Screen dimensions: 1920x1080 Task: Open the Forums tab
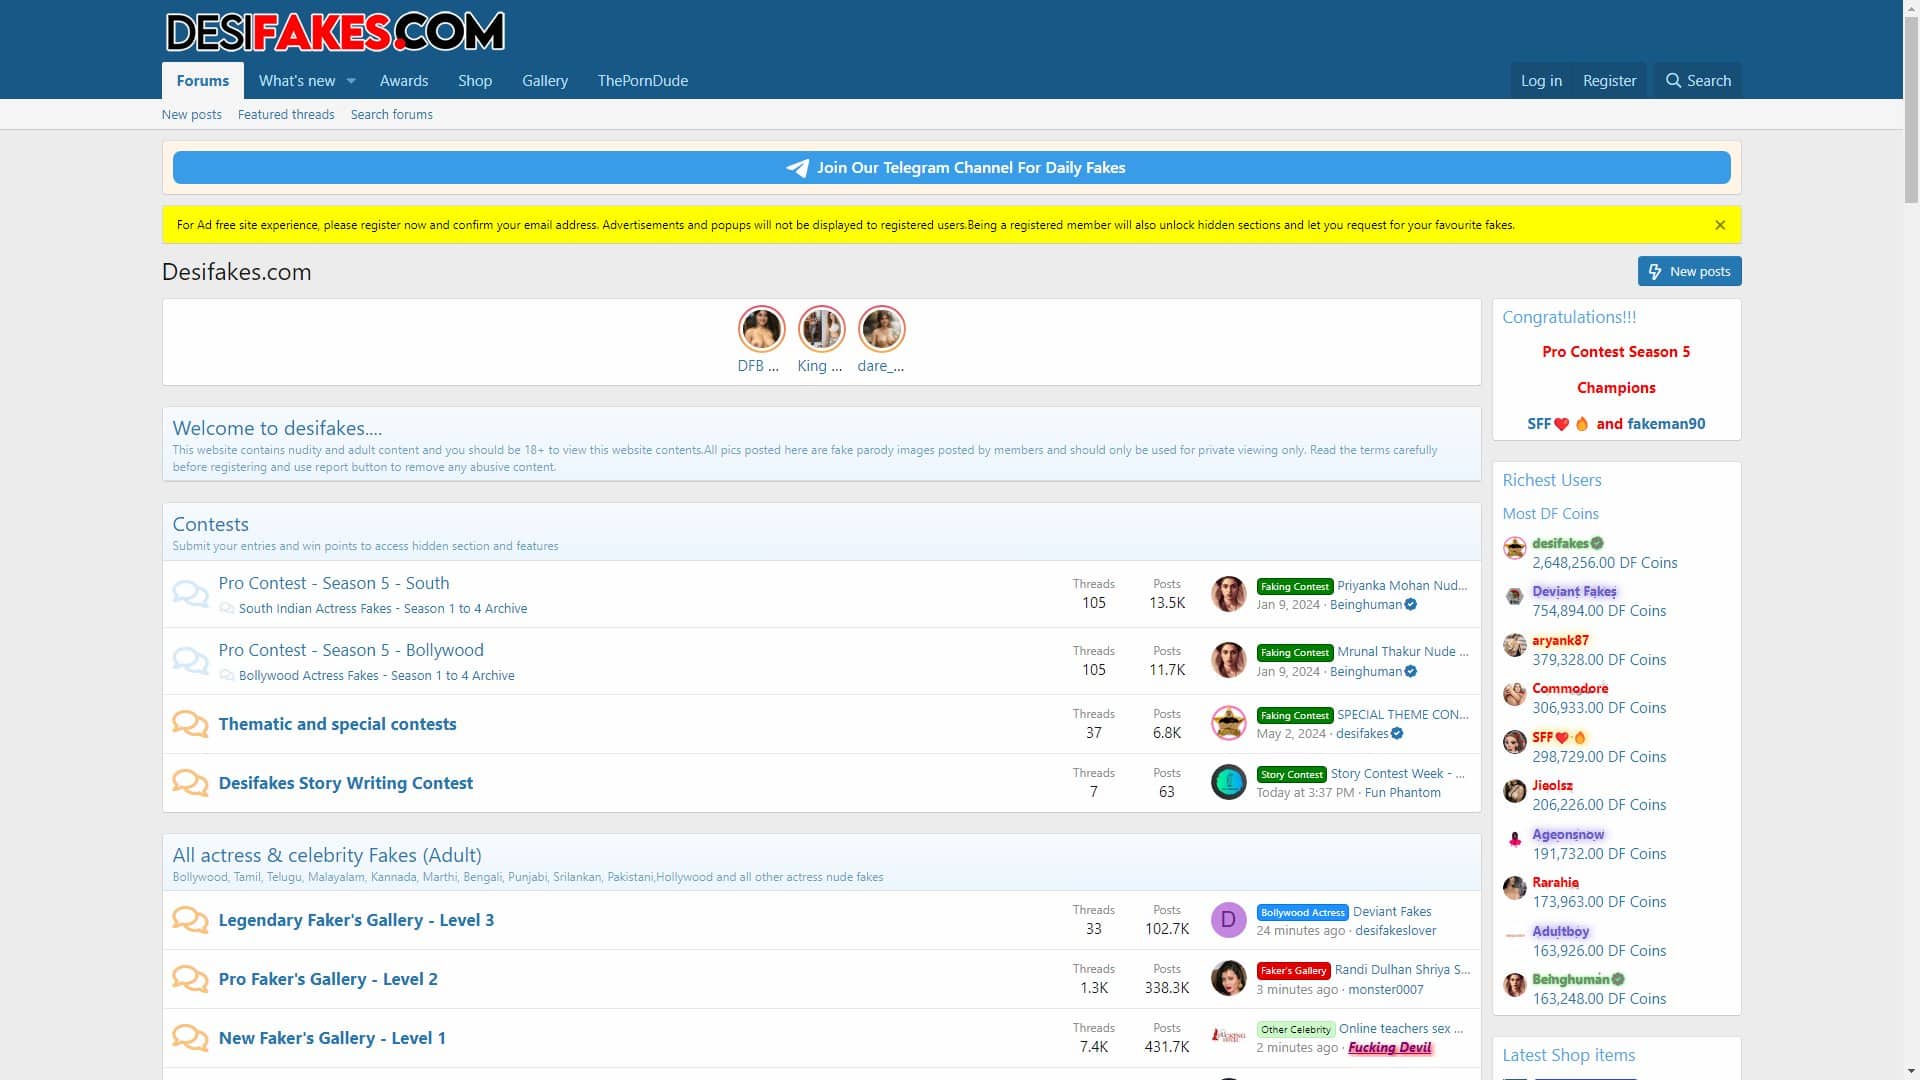(203, 81)
